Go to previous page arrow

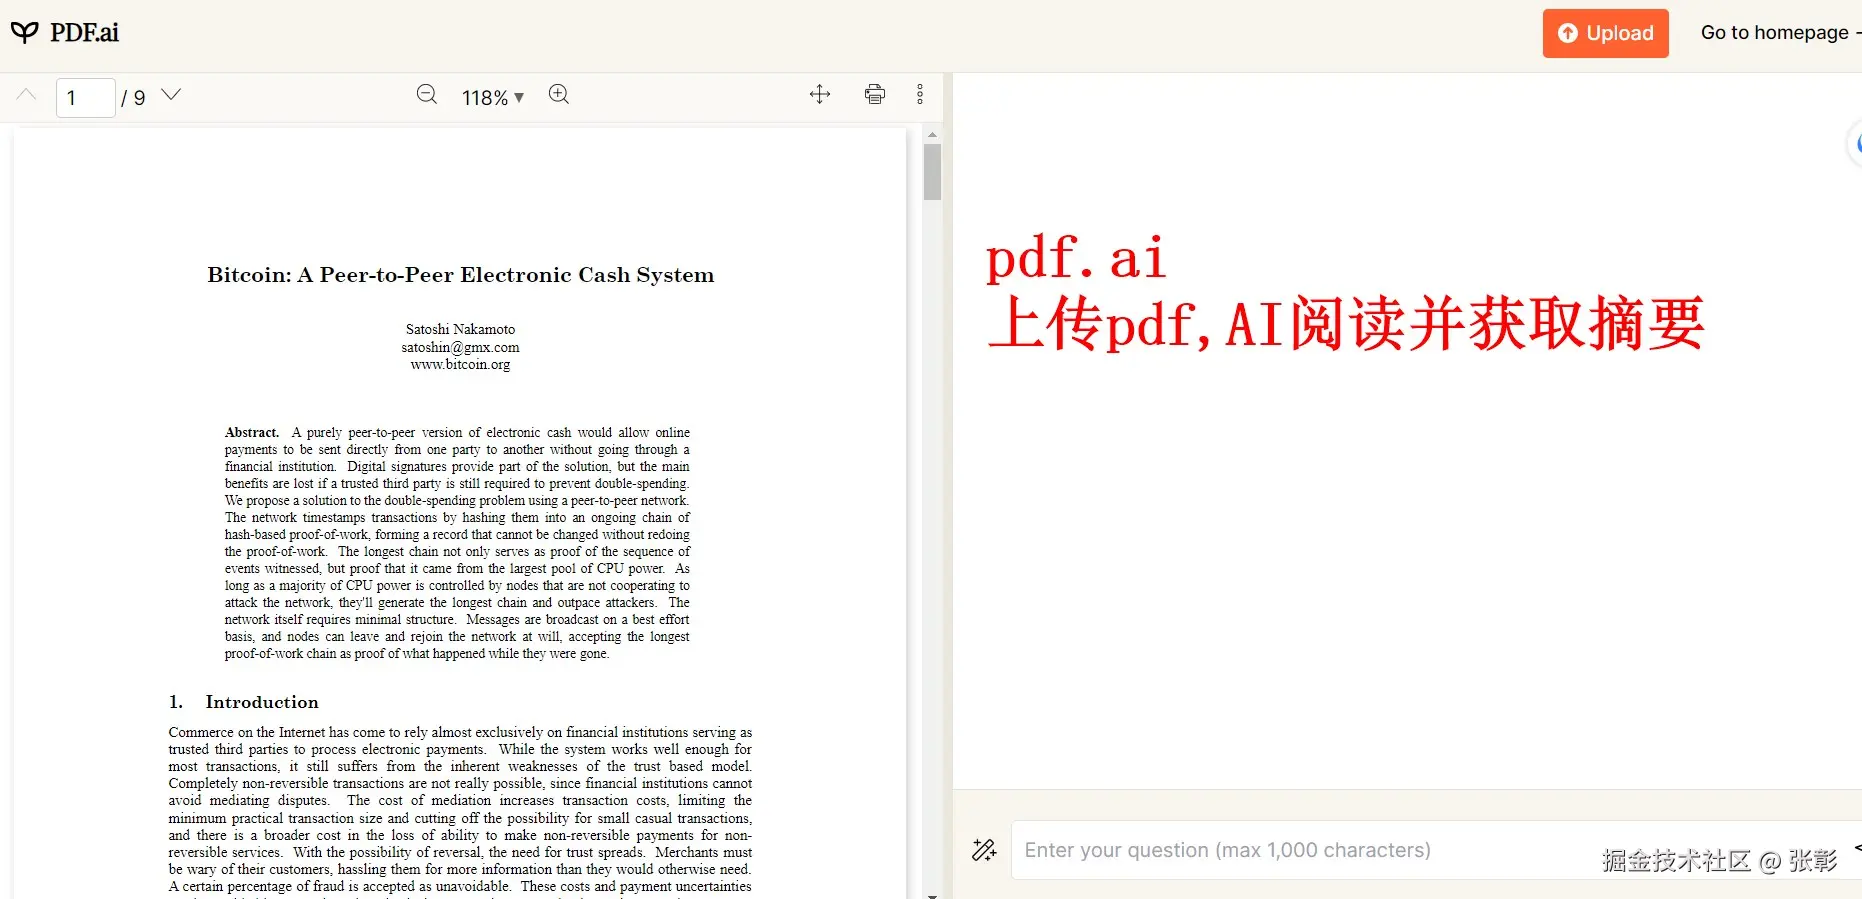pyautogui.click(x=27, y=95)
